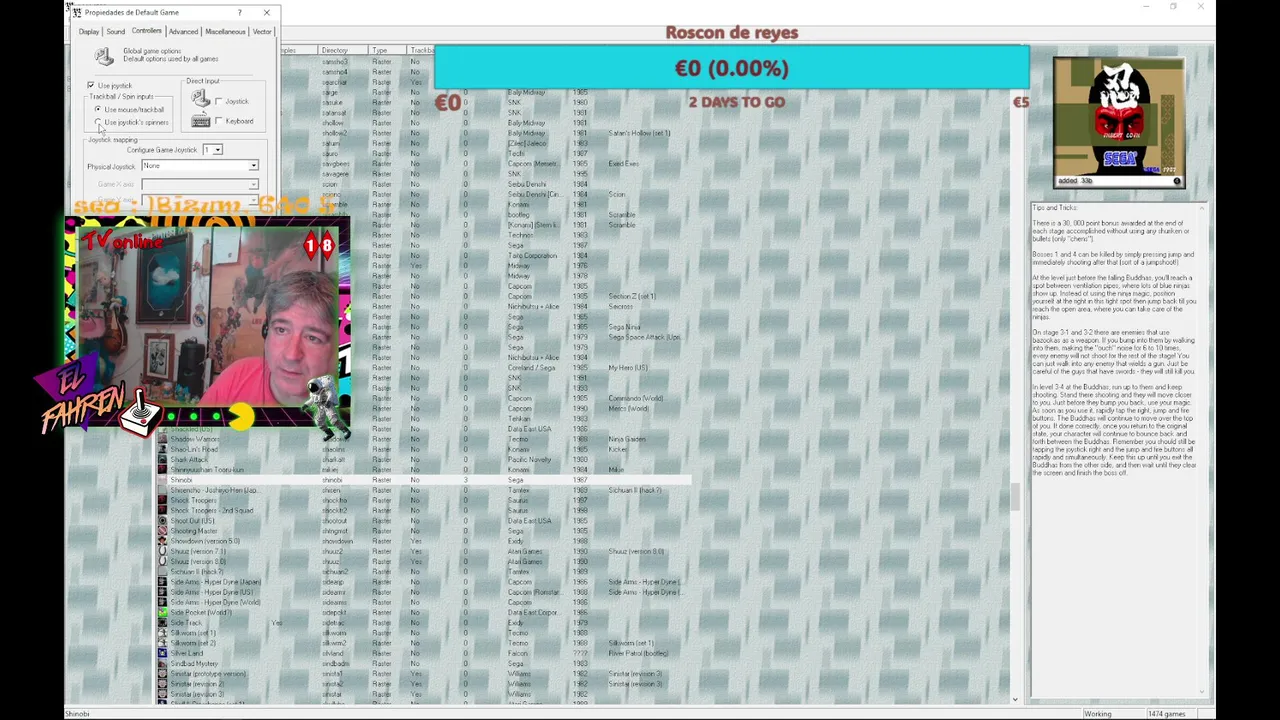This screenshot has height=720, width=1280.
Task: Click the Shoot Out (US) game icon
Action: click(x=162, y=521)
